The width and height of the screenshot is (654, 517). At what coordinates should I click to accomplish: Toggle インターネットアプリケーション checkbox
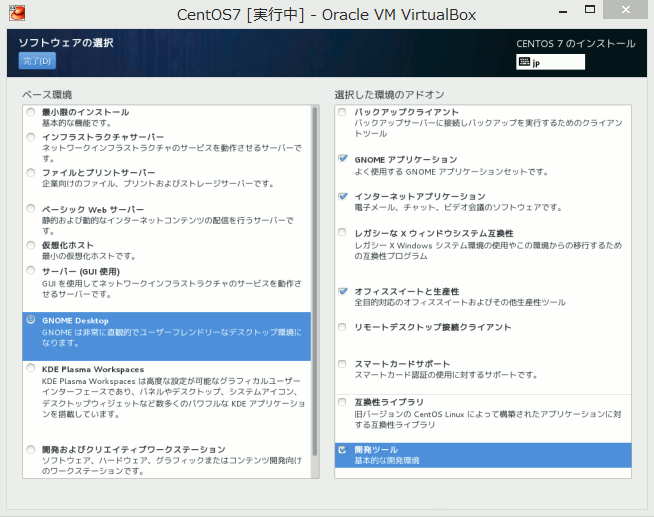(x=343, y=197)
